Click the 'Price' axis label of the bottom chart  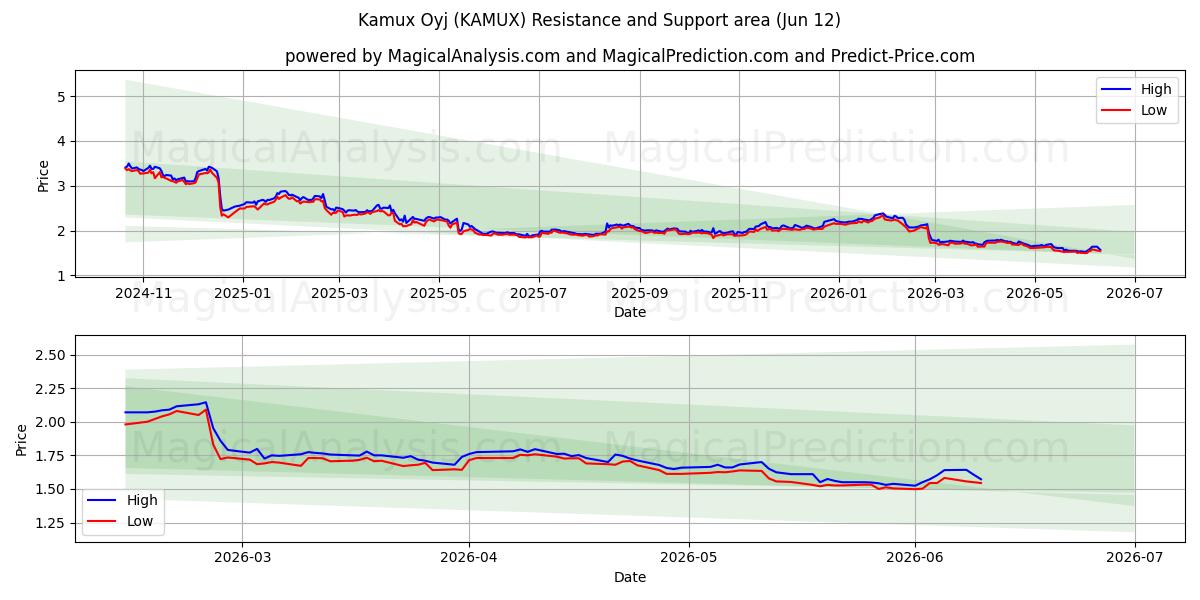pyautogui.click(x=22, y=439)
